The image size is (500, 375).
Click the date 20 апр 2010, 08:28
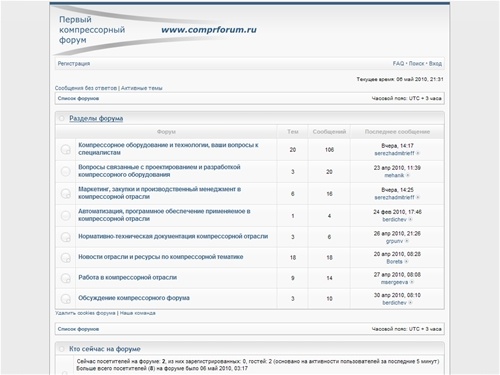point(397,254)
